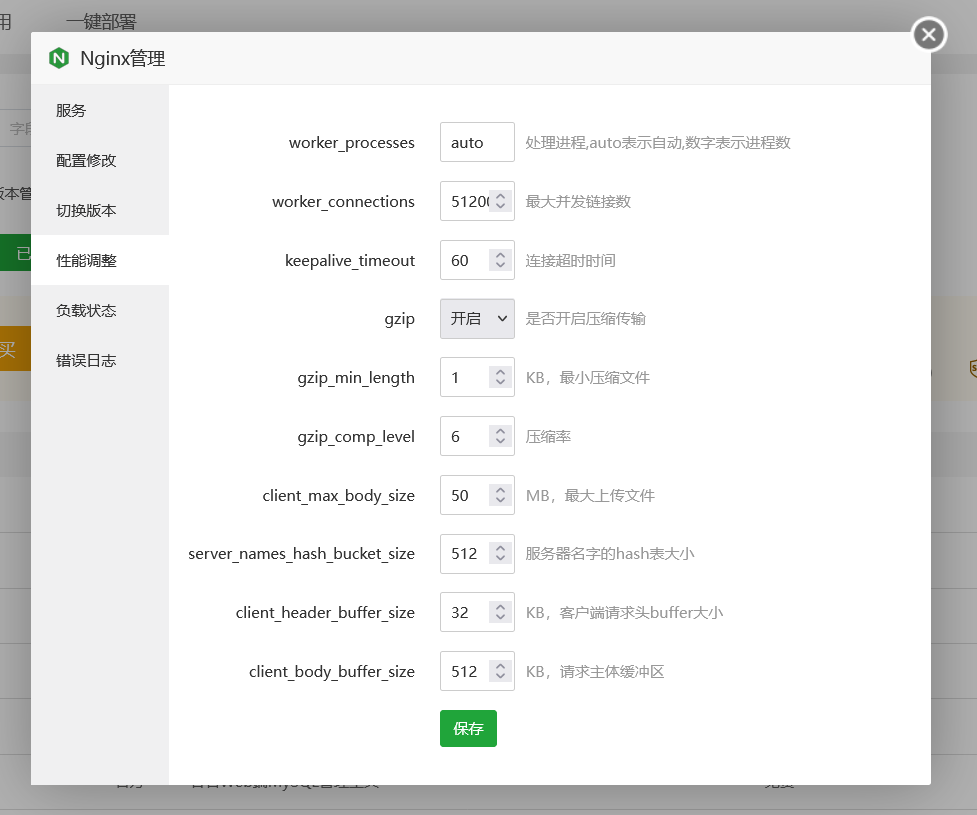The width and height of the screenshot is (977, 815).
Task: Click the gzip_min_length spinner arrows
Action: [500, 377]
